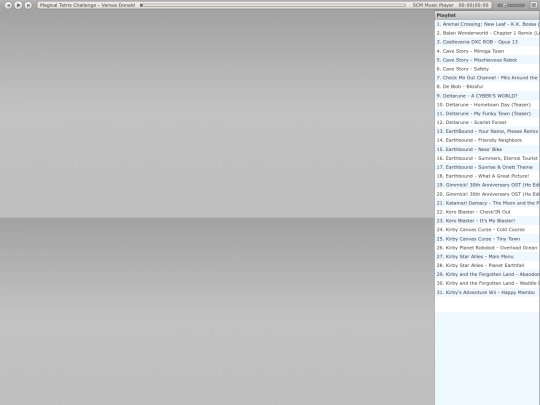This screenshot has height=405, width=540.
Task: Play 'Check Mii Out Channel - Miis Around the' track
Action: coord(487,78)
